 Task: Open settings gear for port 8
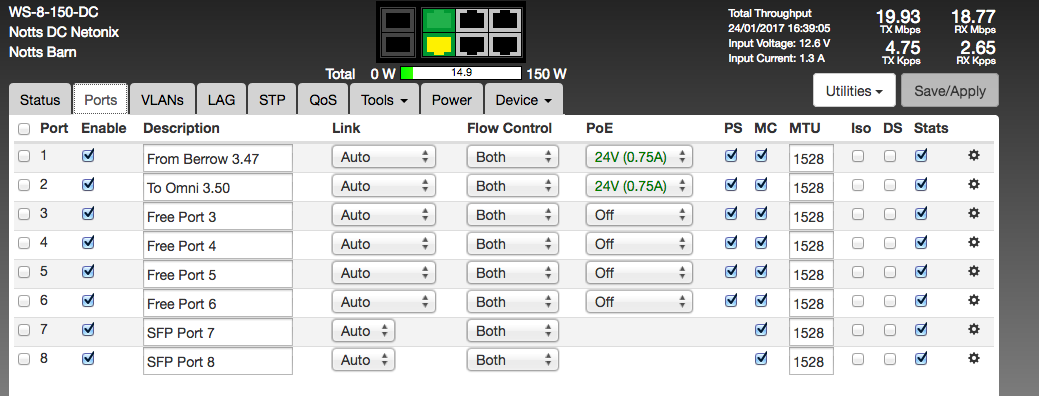973,358
